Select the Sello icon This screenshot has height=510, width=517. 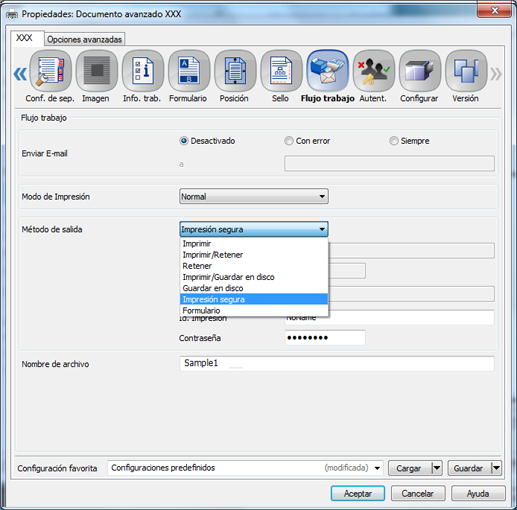tap(281, 71)
